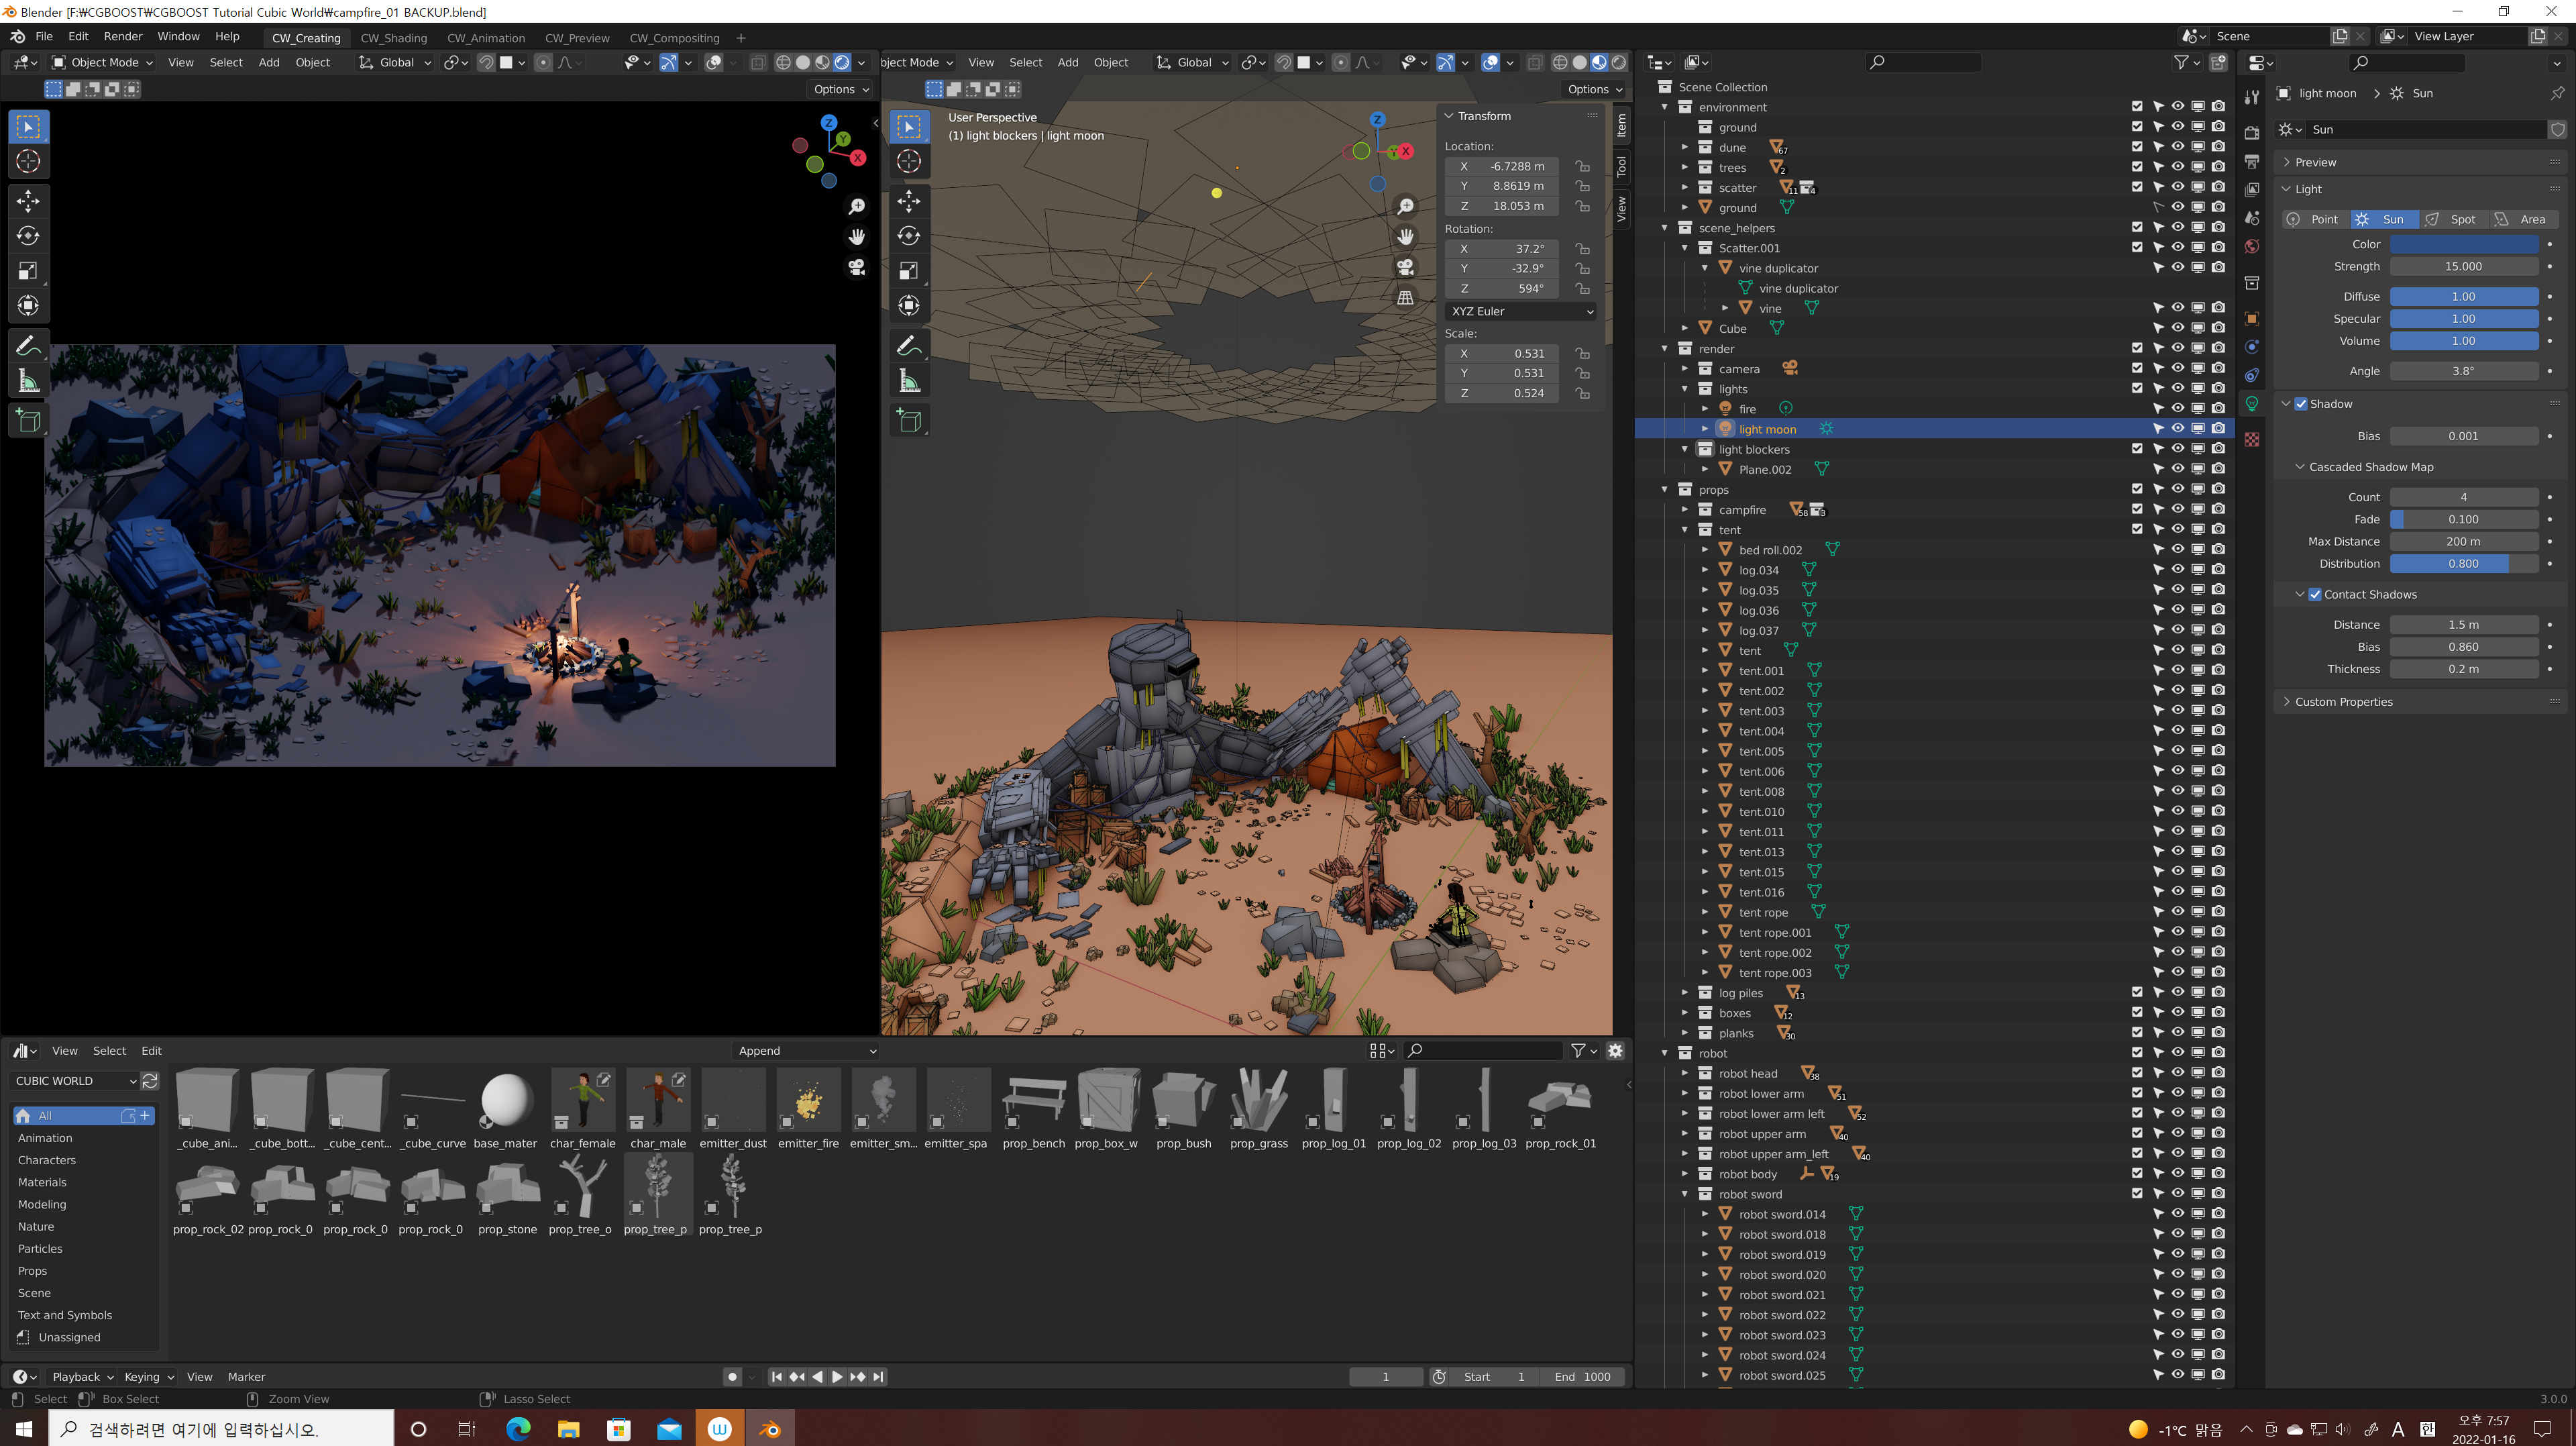Image resolution: width=2576 pixels, height=1446 pixels.
Task: Click the Blender icon in taskbar
Action: pyautogui.click(x=769, y=1429)
